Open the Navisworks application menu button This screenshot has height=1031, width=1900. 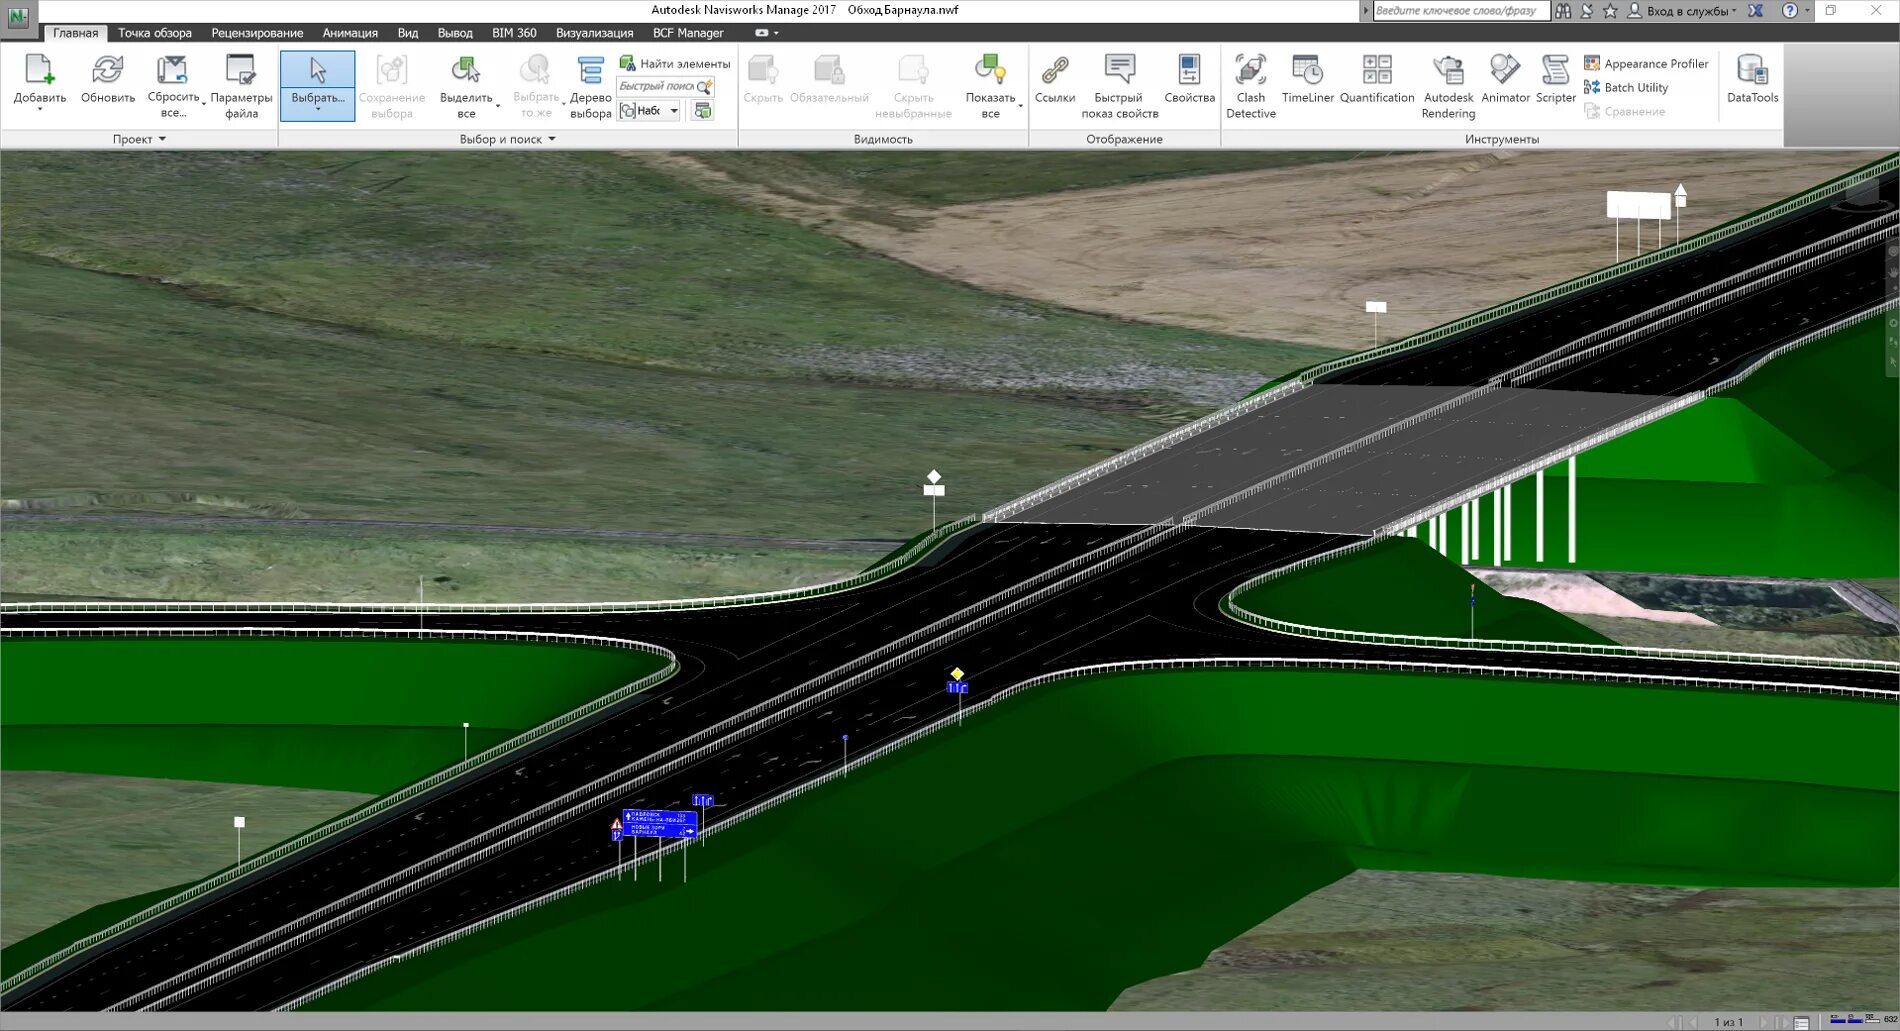click(18, 17)
